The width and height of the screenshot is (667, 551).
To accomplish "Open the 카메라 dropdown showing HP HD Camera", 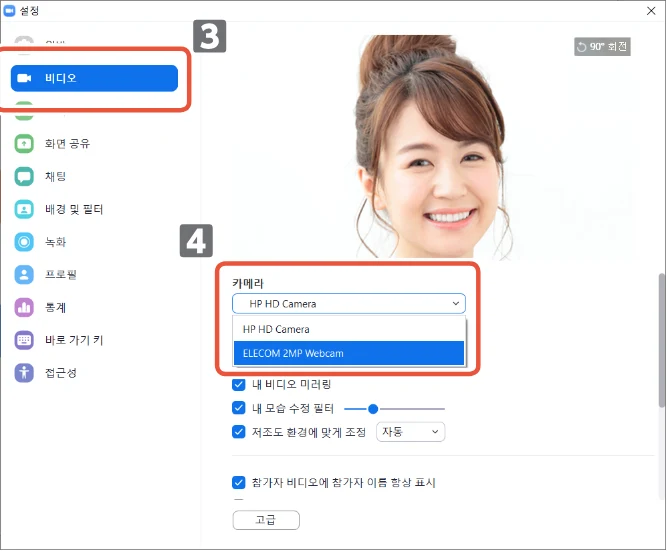I will pyautogui.click(x=349, y=304).
